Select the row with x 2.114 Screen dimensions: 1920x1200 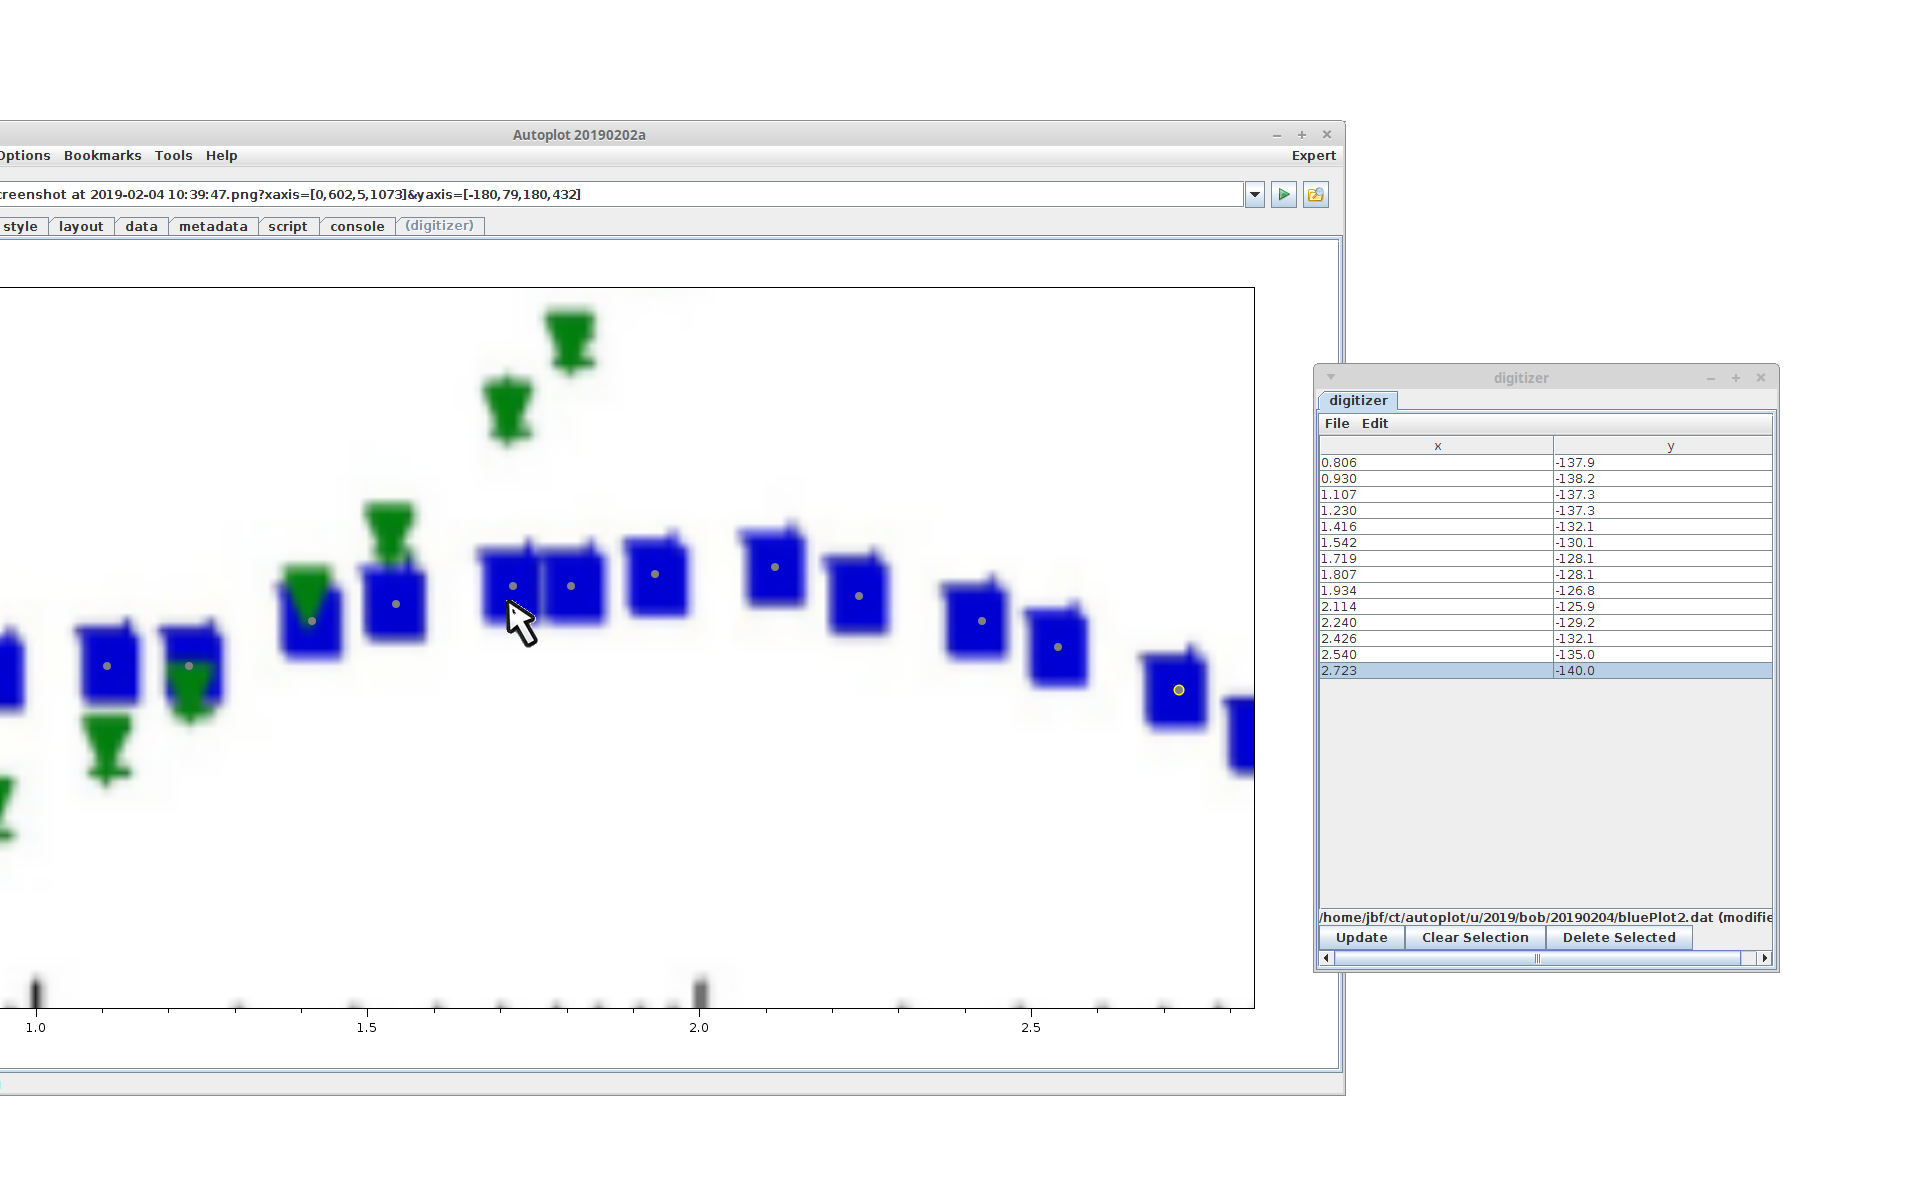[x=1546, y=607]
